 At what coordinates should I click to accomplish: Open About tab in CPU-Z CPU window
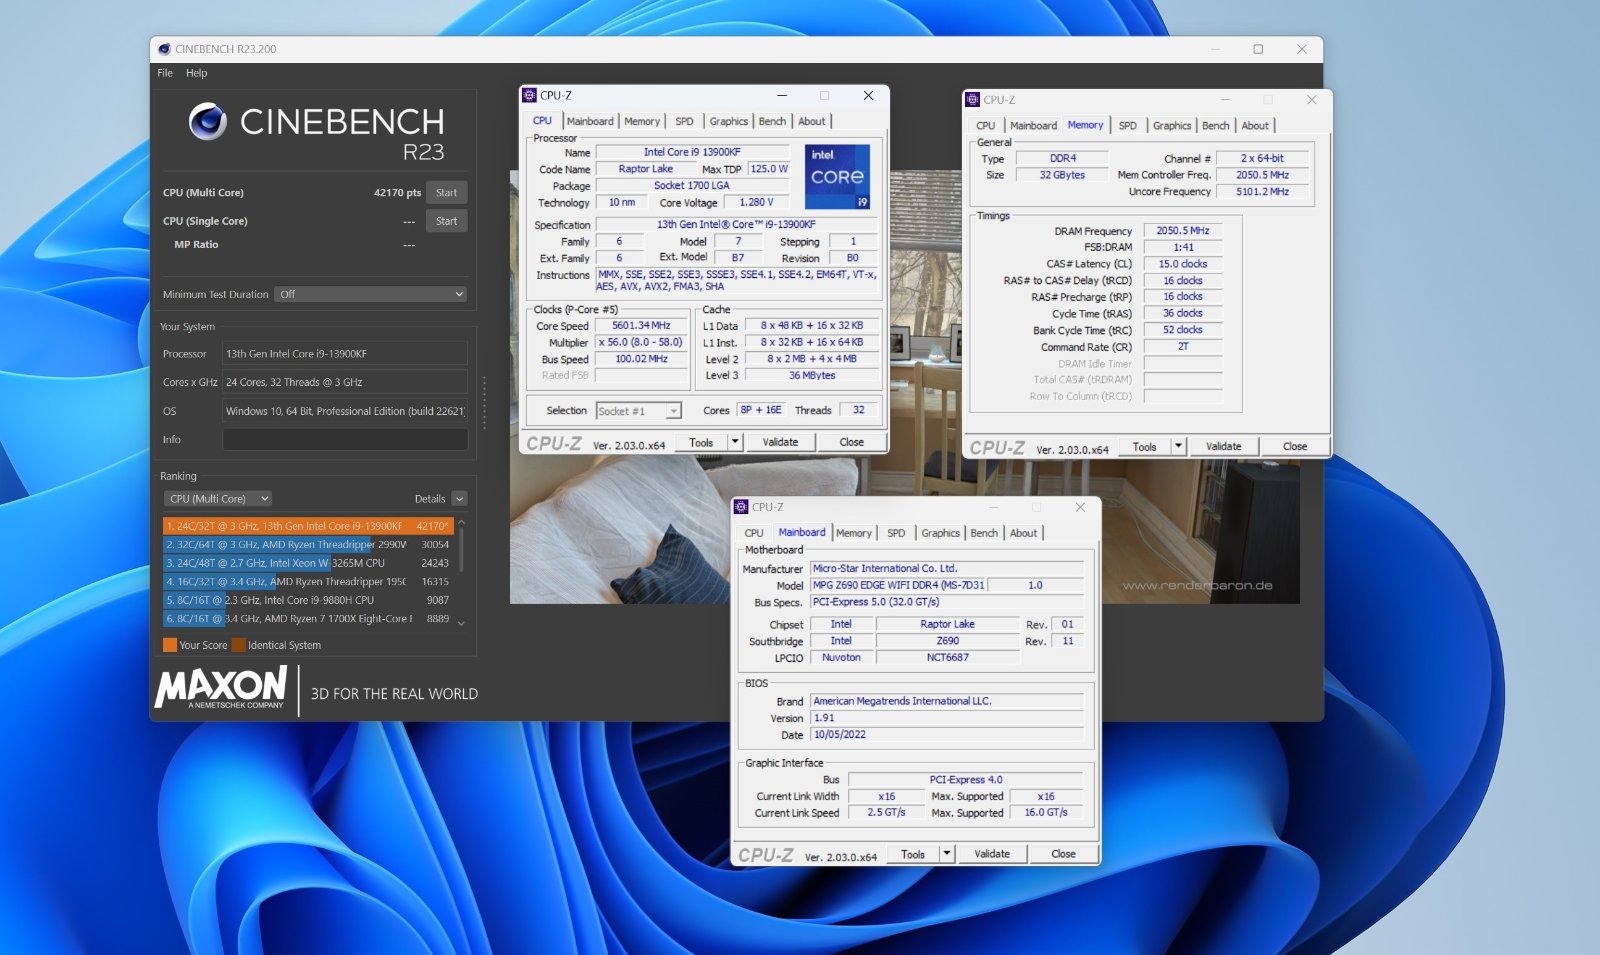click(812, 121)
